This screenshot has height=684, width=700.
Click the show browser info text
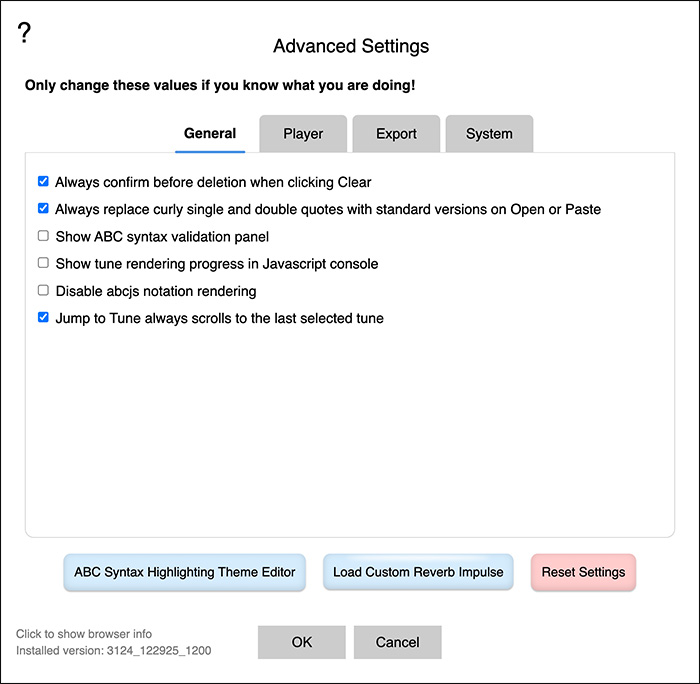84,634
